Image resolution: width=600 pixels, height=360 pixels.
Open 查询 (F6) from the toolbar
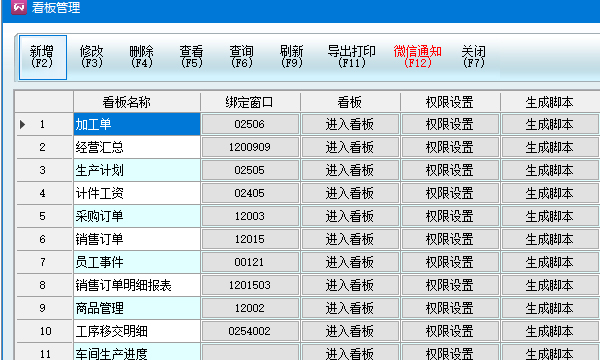(x=241, y=57)
